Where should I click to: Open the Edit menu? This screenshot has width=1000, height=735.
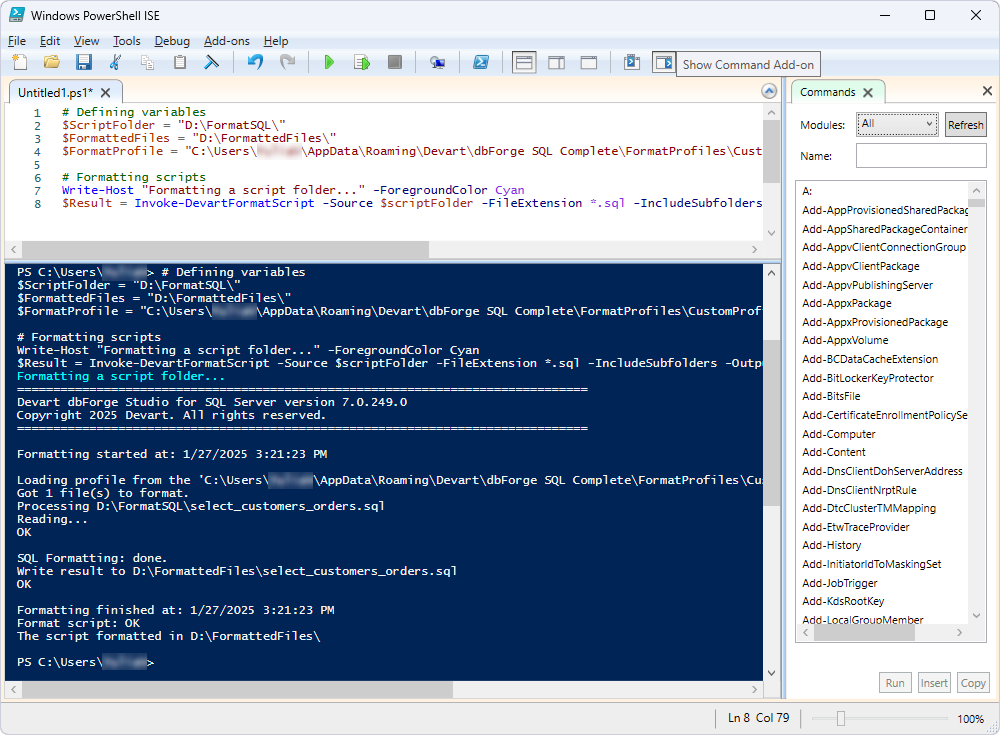[50, 41]
